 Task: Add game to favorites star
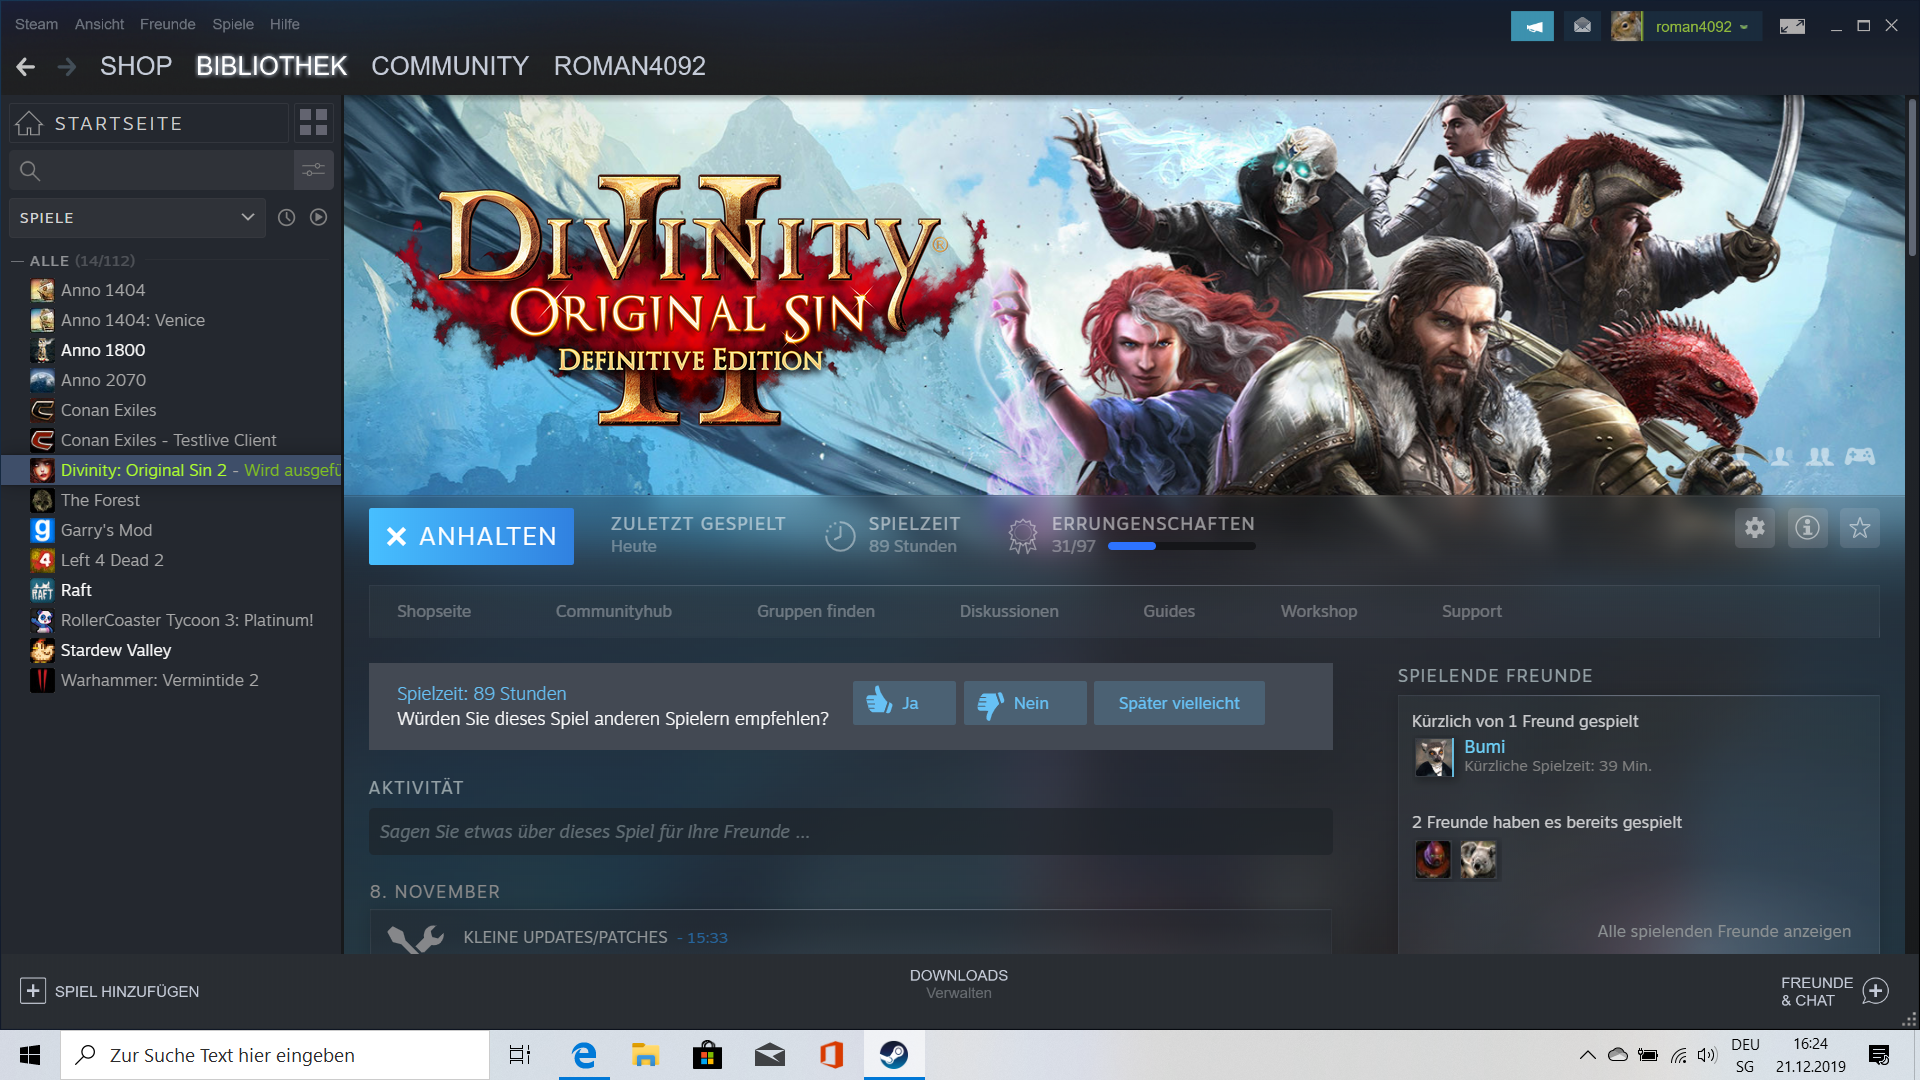[1859, 528]
